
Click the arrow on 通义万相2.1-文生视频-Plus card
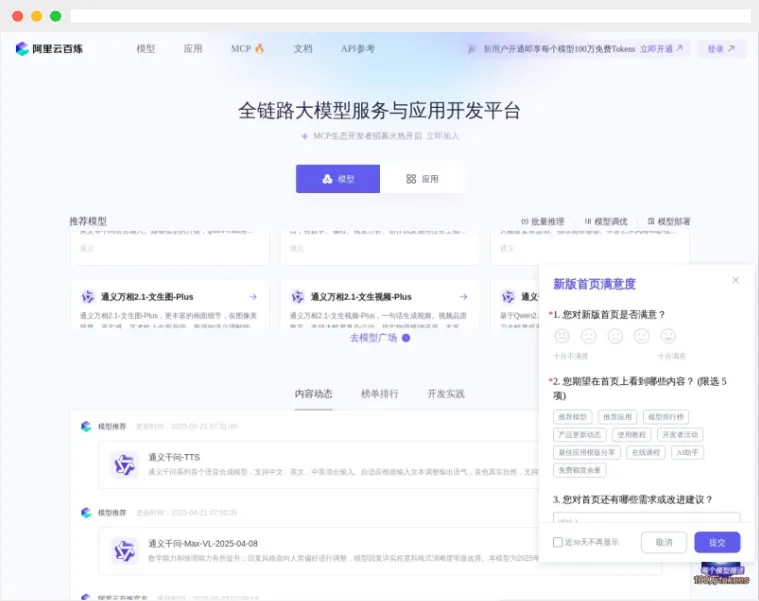coord(463,297)
